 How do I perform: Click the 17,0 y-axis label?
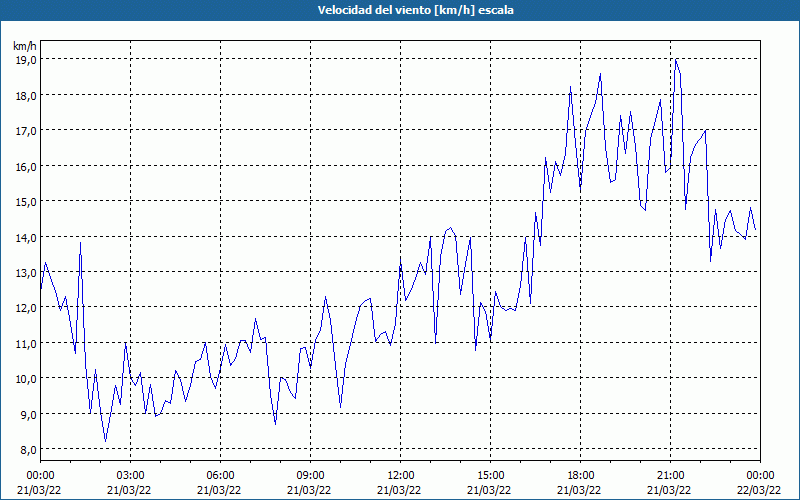(26, 131)
